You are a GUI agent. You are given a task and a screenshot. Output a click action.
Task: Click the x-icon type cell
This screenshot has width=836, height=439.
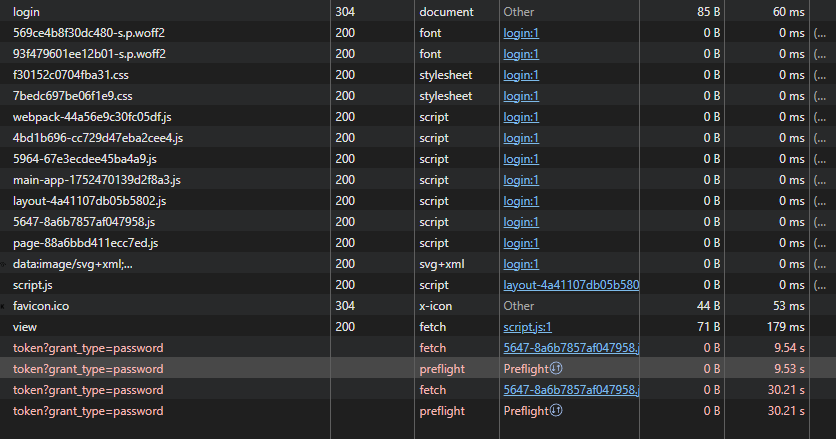(x=436, y=306)
